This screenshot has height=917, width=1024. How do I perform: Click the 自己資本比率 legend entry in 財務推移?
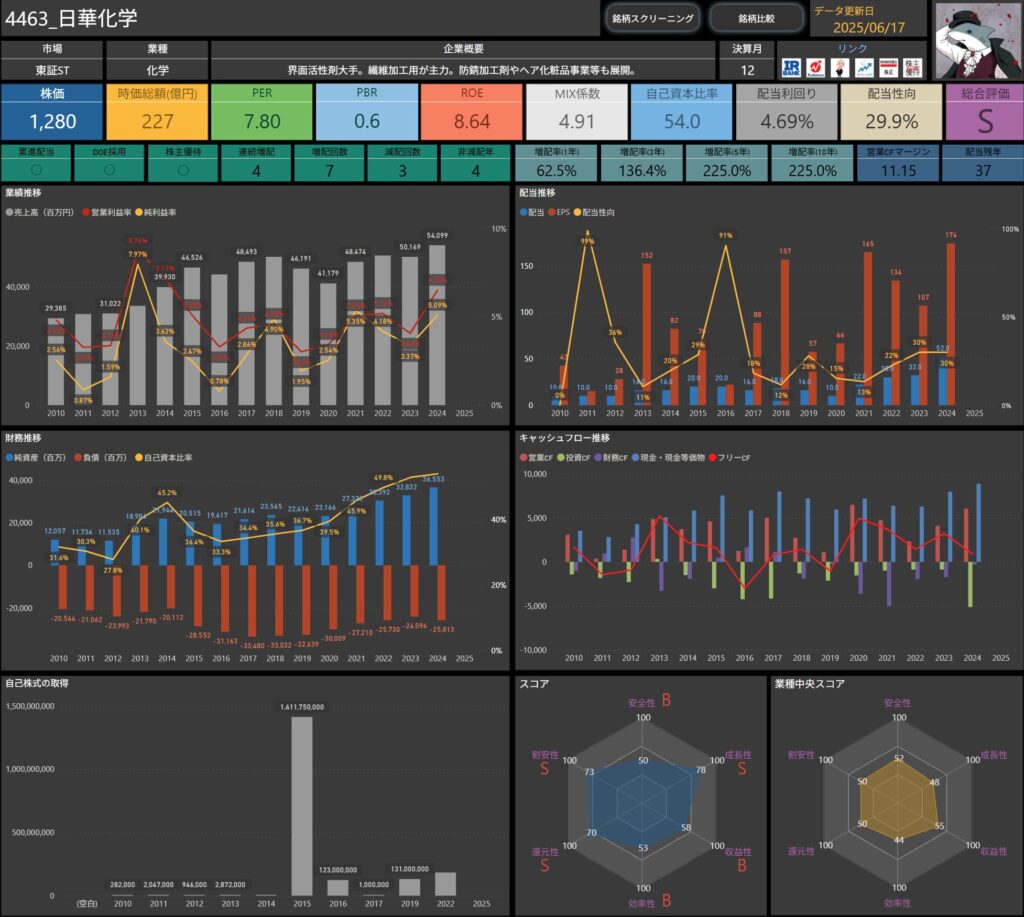(163, 457)
